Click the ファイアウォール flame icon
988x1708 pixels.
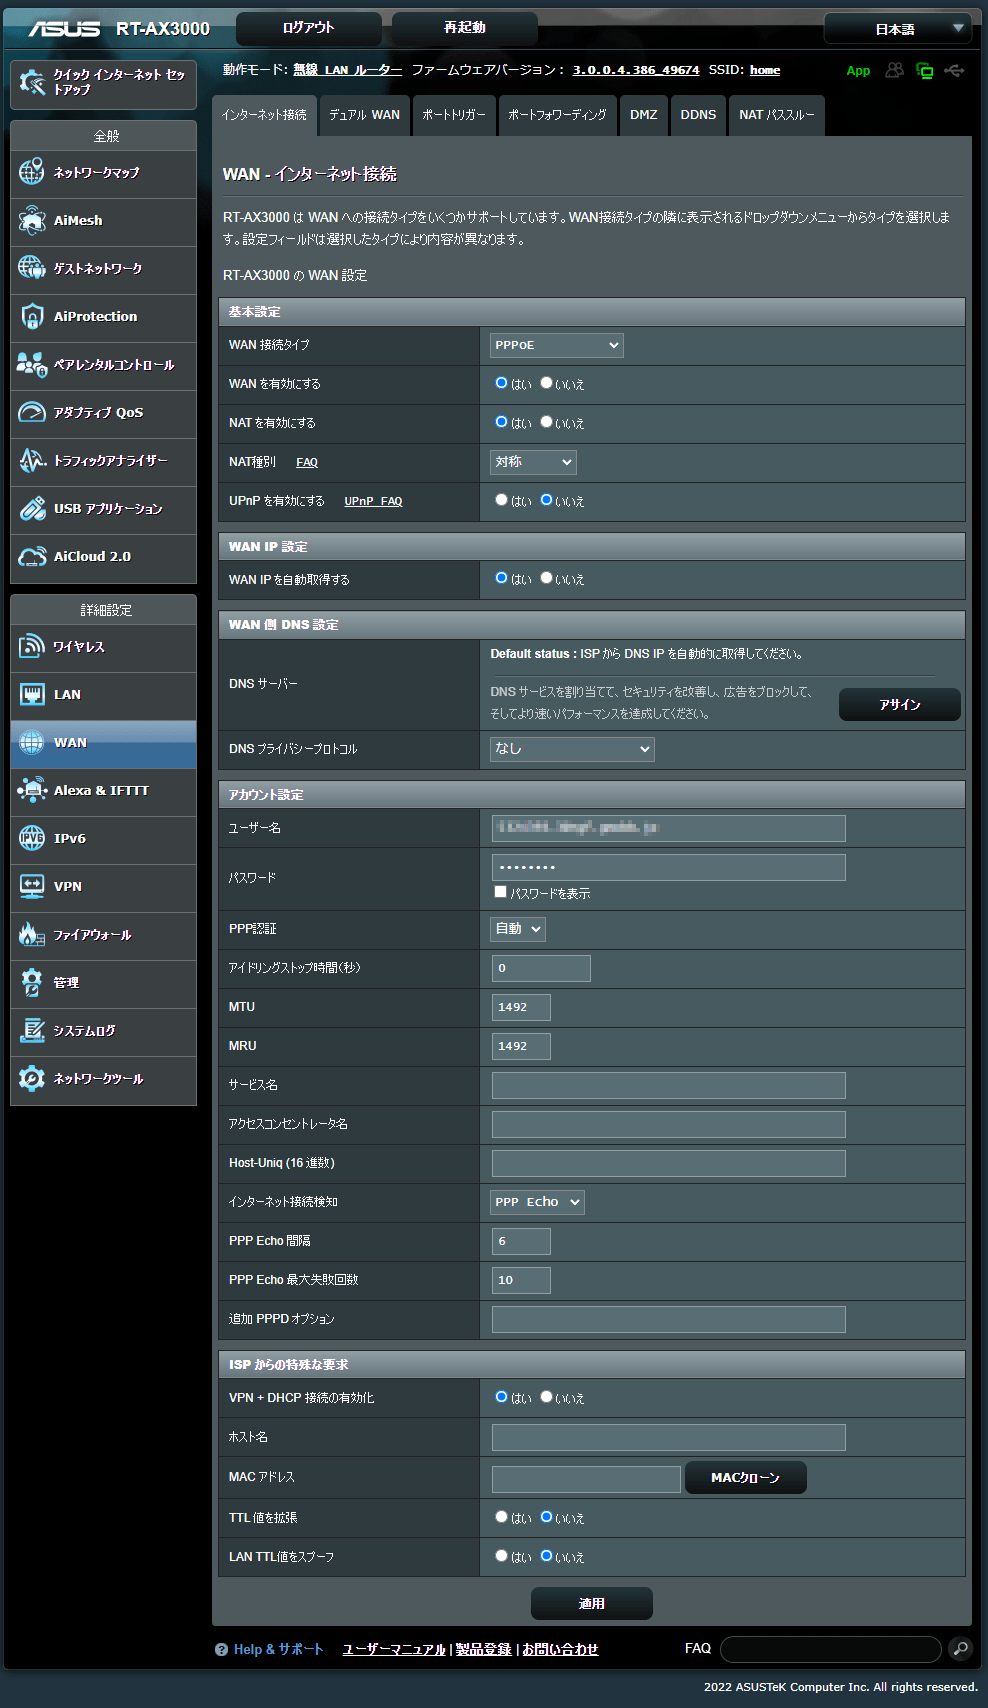pos(32,935)
